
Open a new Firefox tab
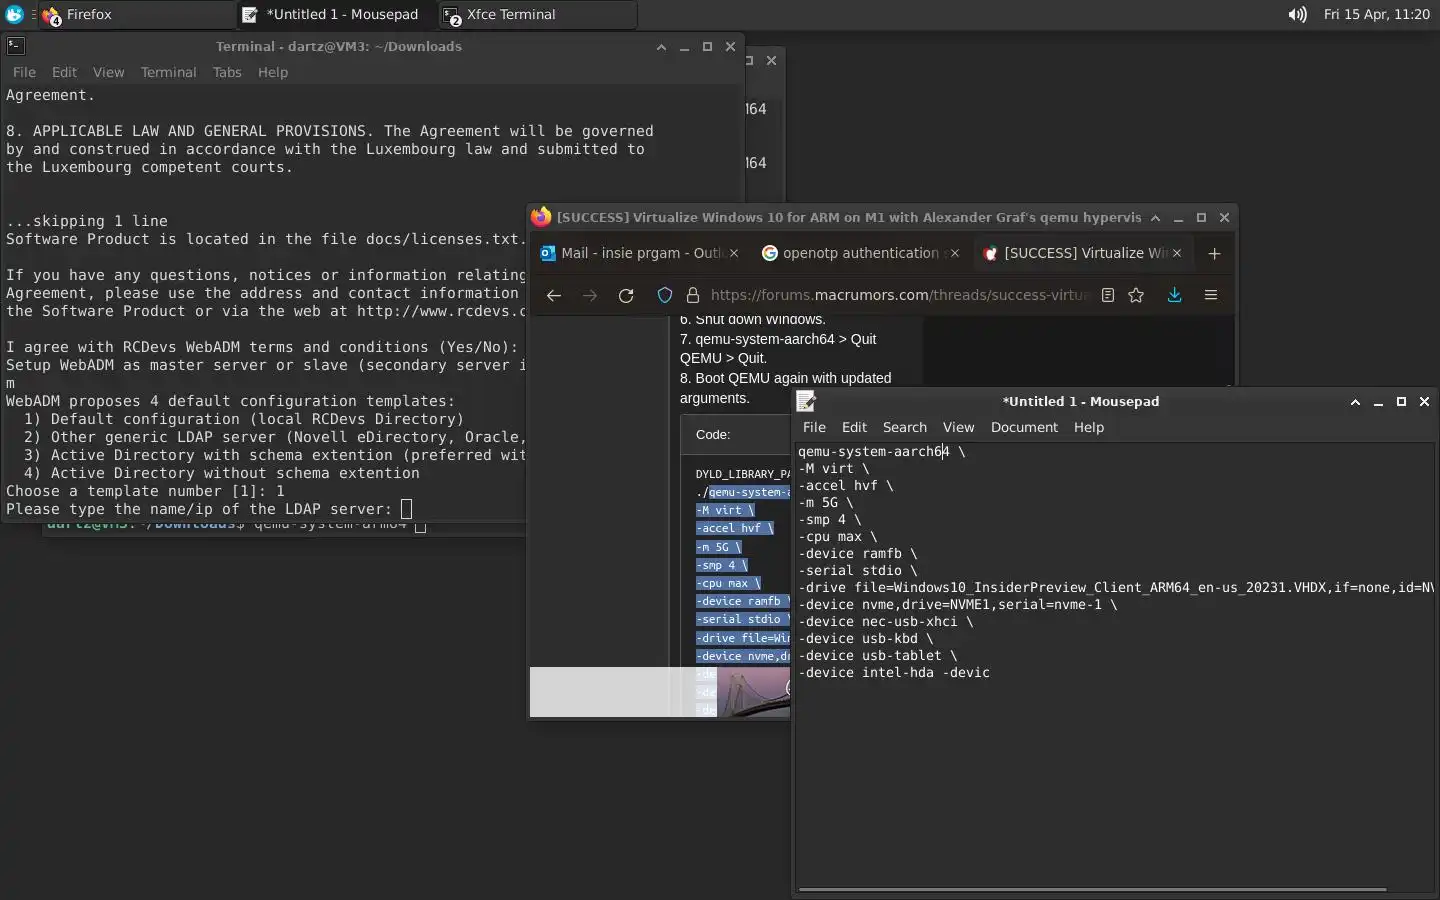tap(1214, 253)
